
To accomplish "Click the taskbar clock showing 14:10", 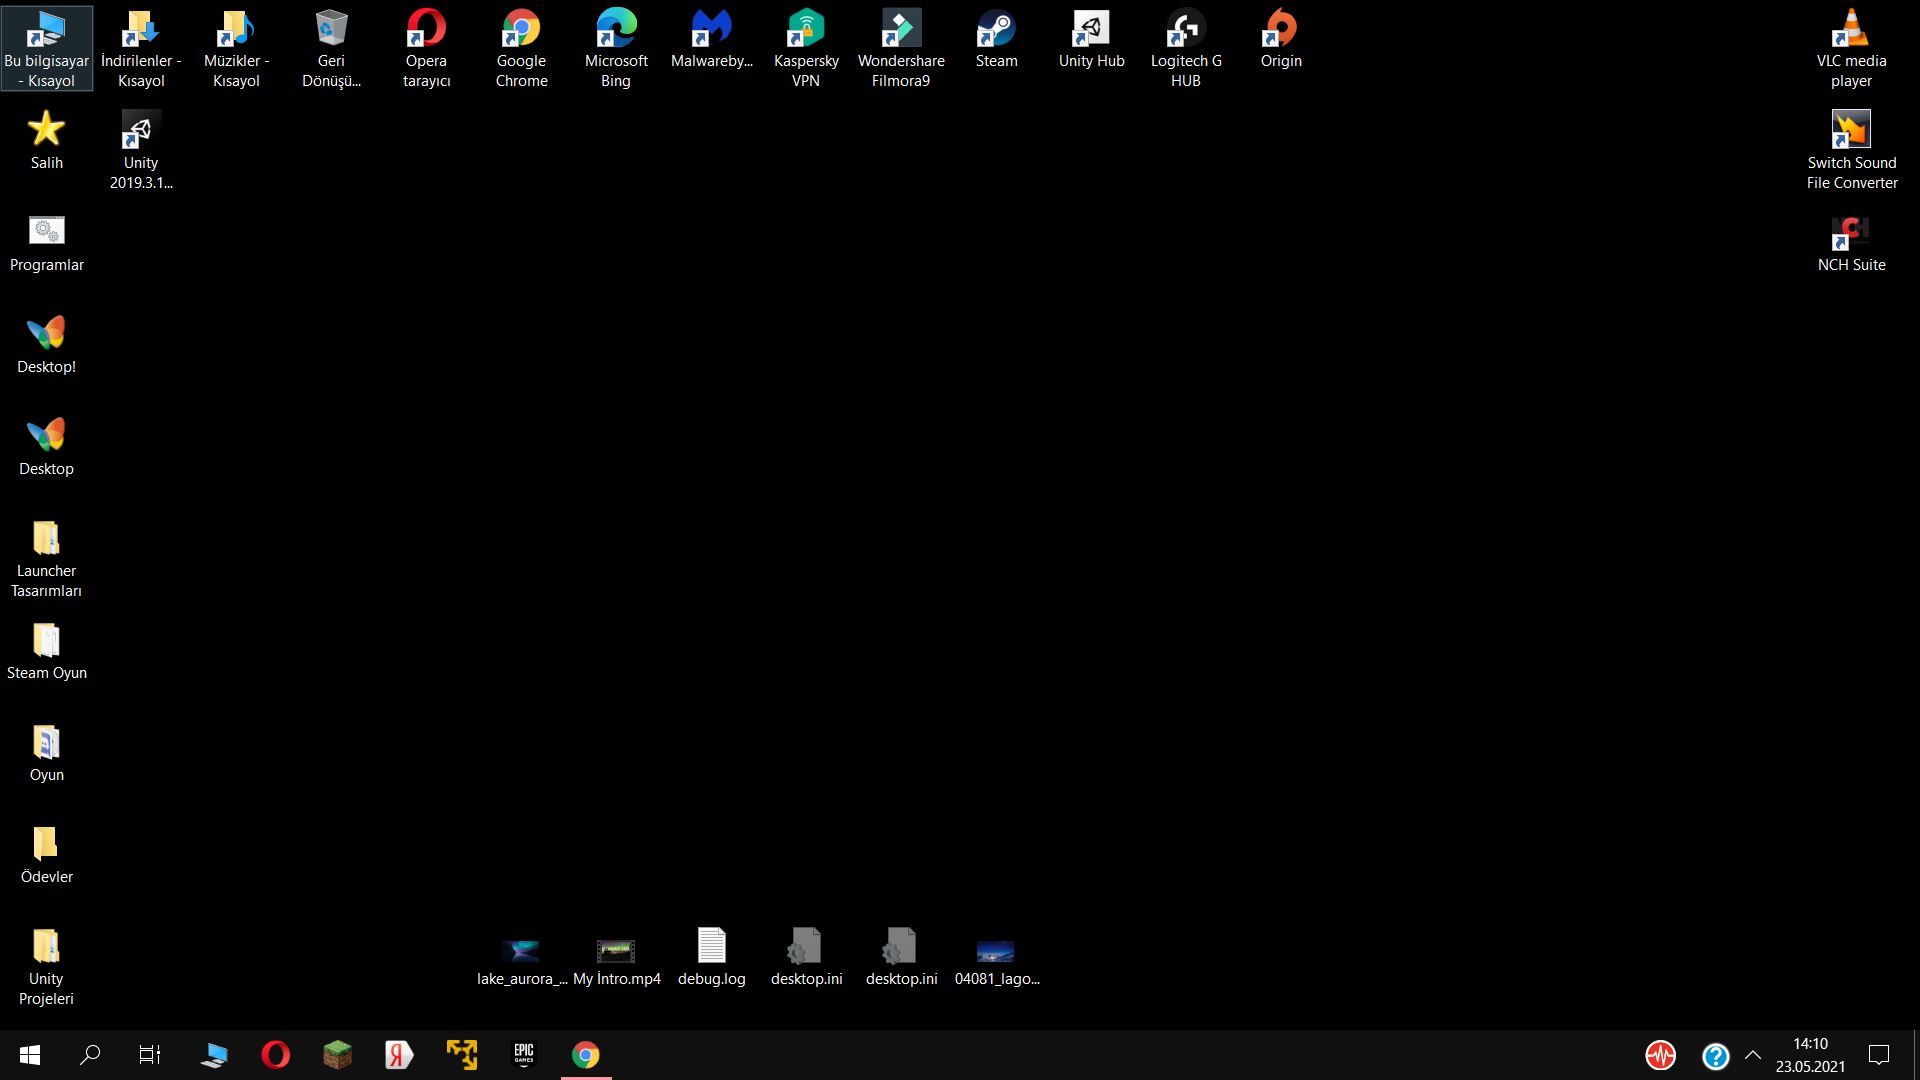I will tap(1810, 1055).
